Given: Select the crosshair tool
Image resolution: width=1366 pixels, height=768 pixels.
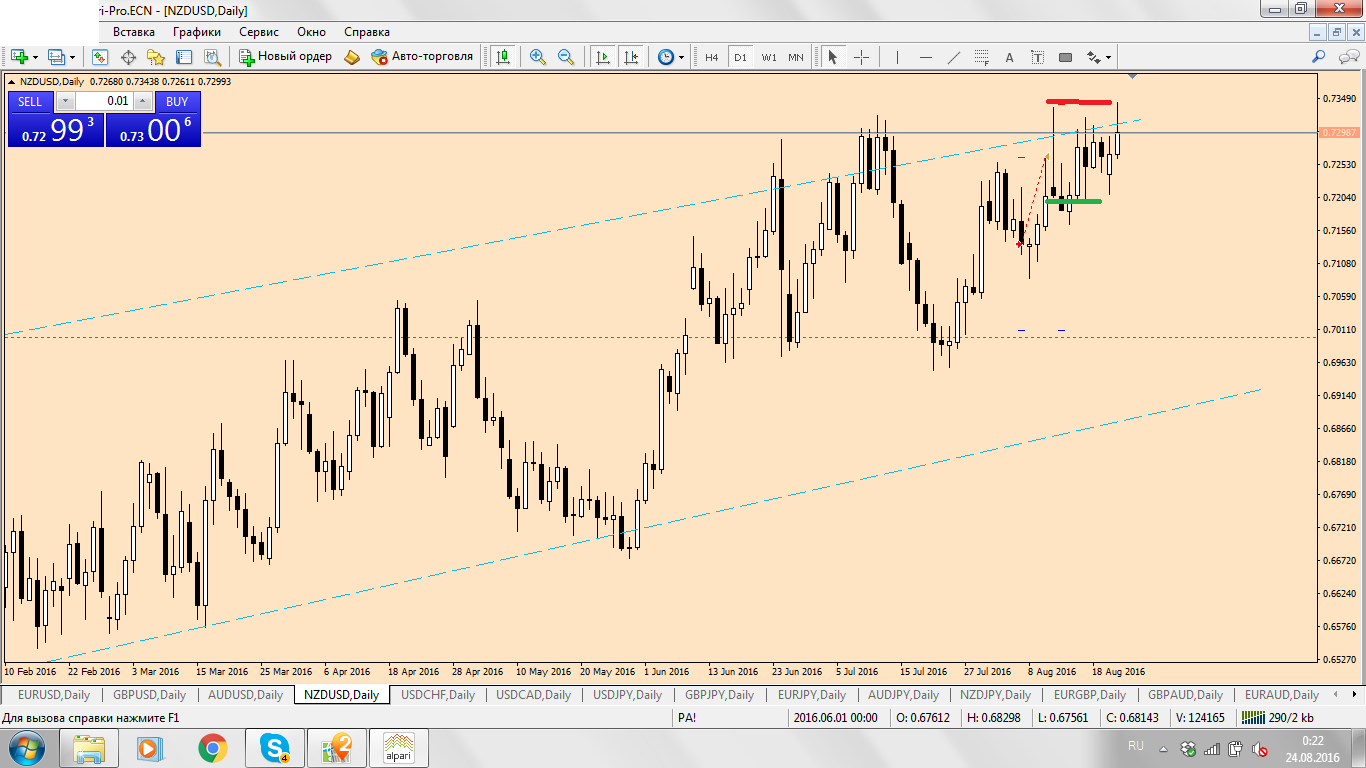Looking at the screenshot, I should 861,57.
